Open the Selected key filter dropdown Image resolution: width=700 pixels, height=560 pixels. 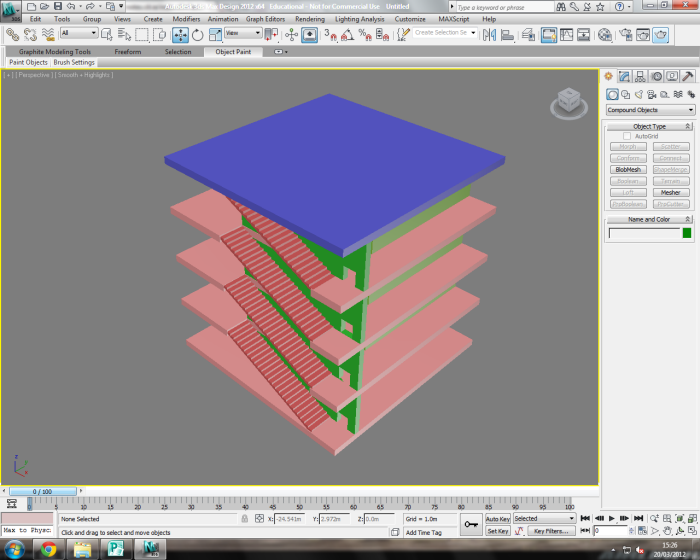[x=544, y=519]
